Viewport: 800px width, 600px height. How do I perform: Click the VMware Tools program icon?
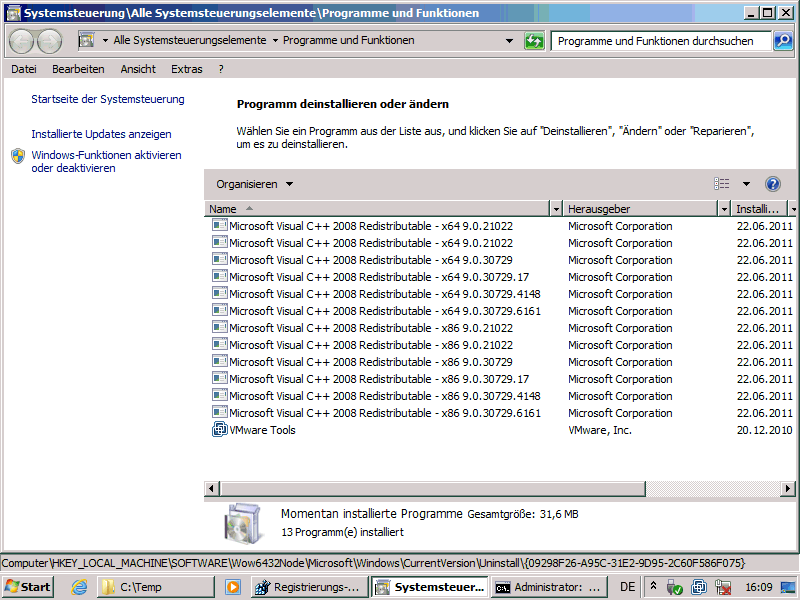click(220, 430)
